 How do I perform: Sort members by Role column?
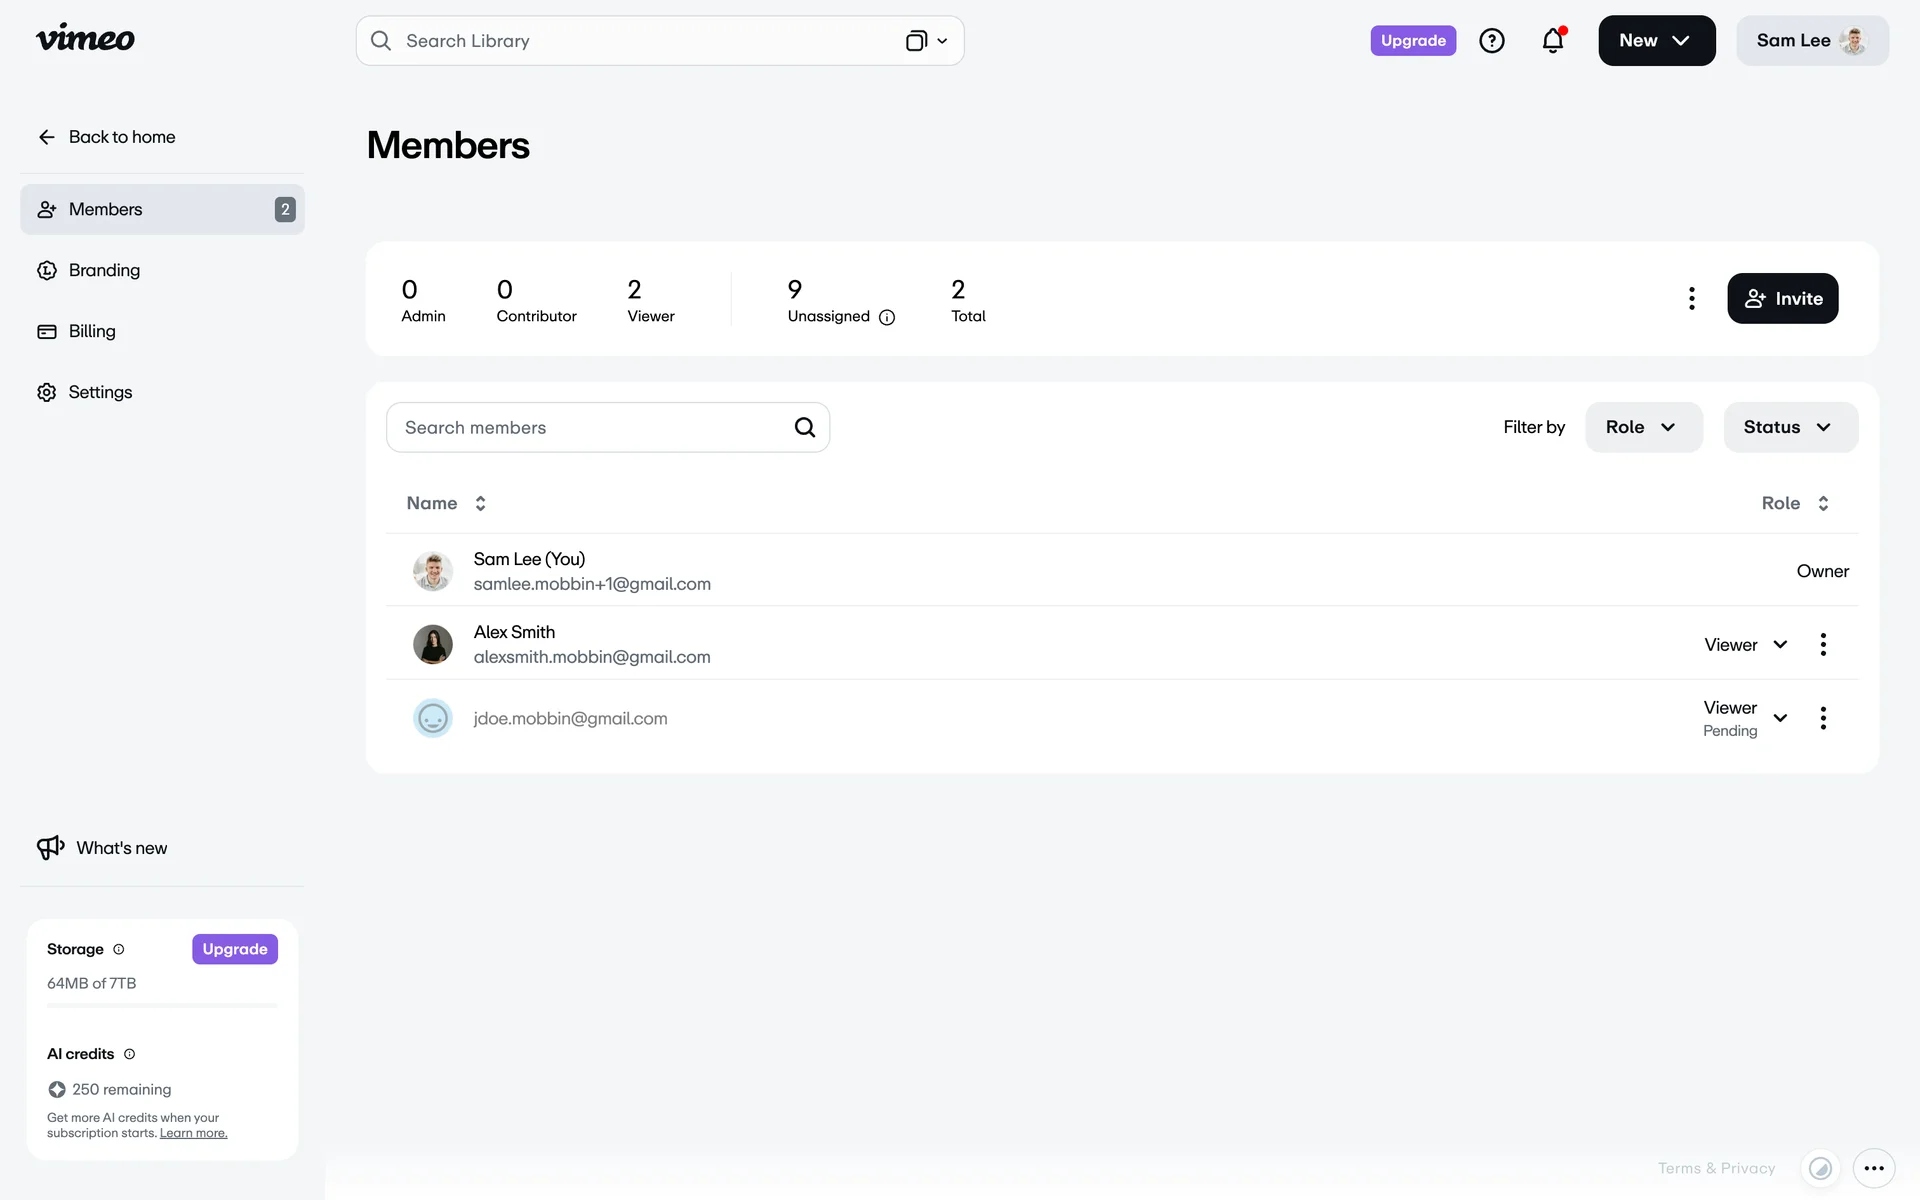tap(1794, 503)
